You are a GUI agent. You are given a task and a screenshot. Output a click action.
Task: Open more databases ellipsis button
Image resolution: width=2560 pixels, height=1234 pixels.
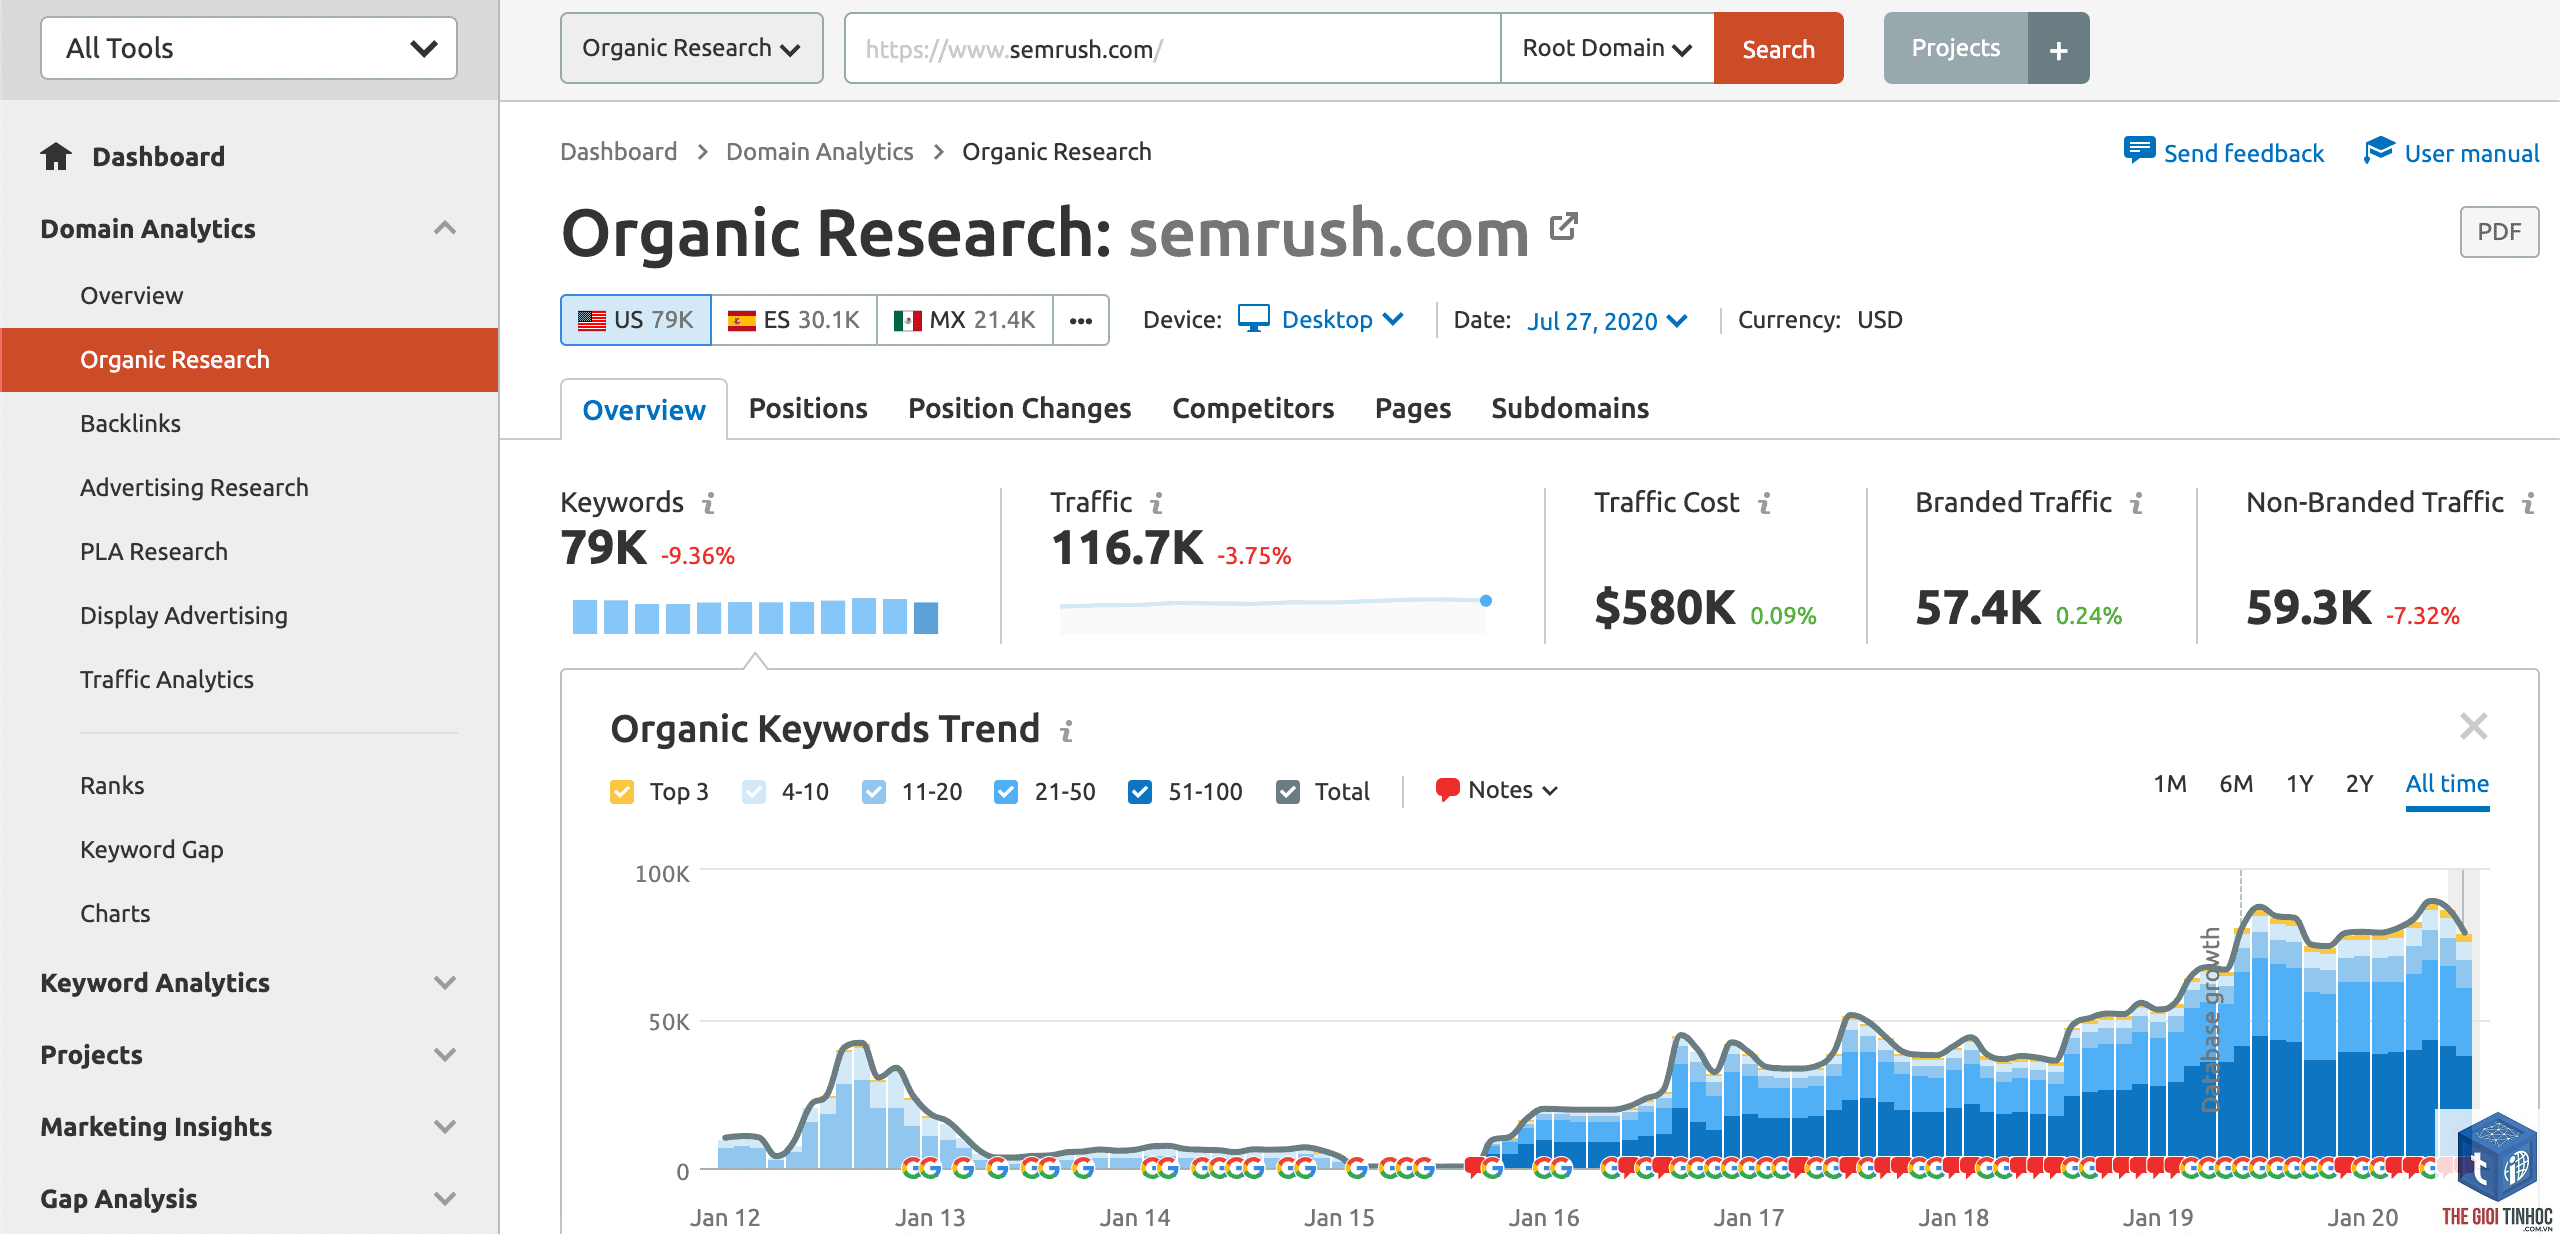[1081, 320]
